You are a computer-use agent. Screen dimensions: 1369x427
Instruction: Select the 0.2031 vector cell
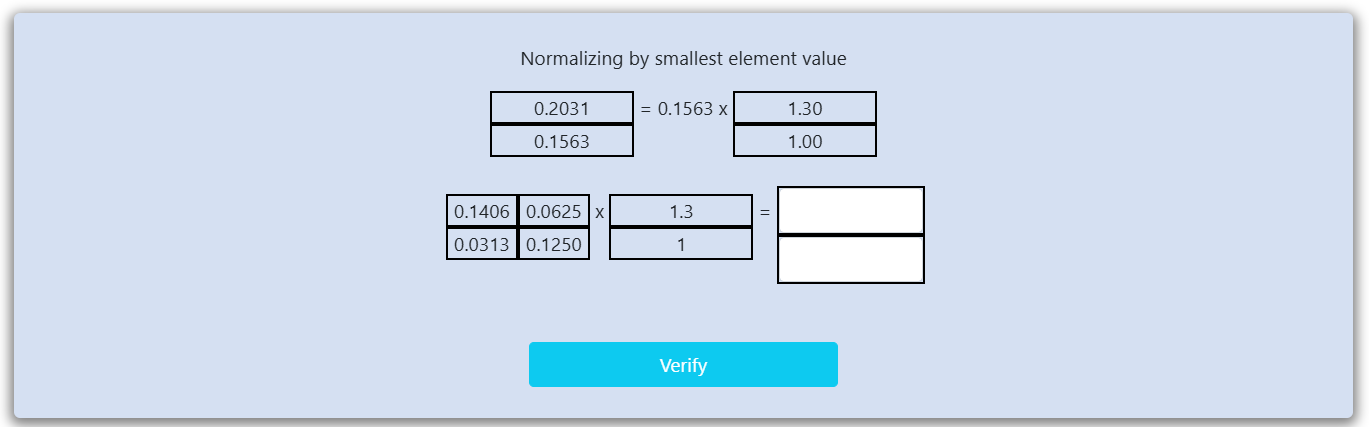(561, 109)
